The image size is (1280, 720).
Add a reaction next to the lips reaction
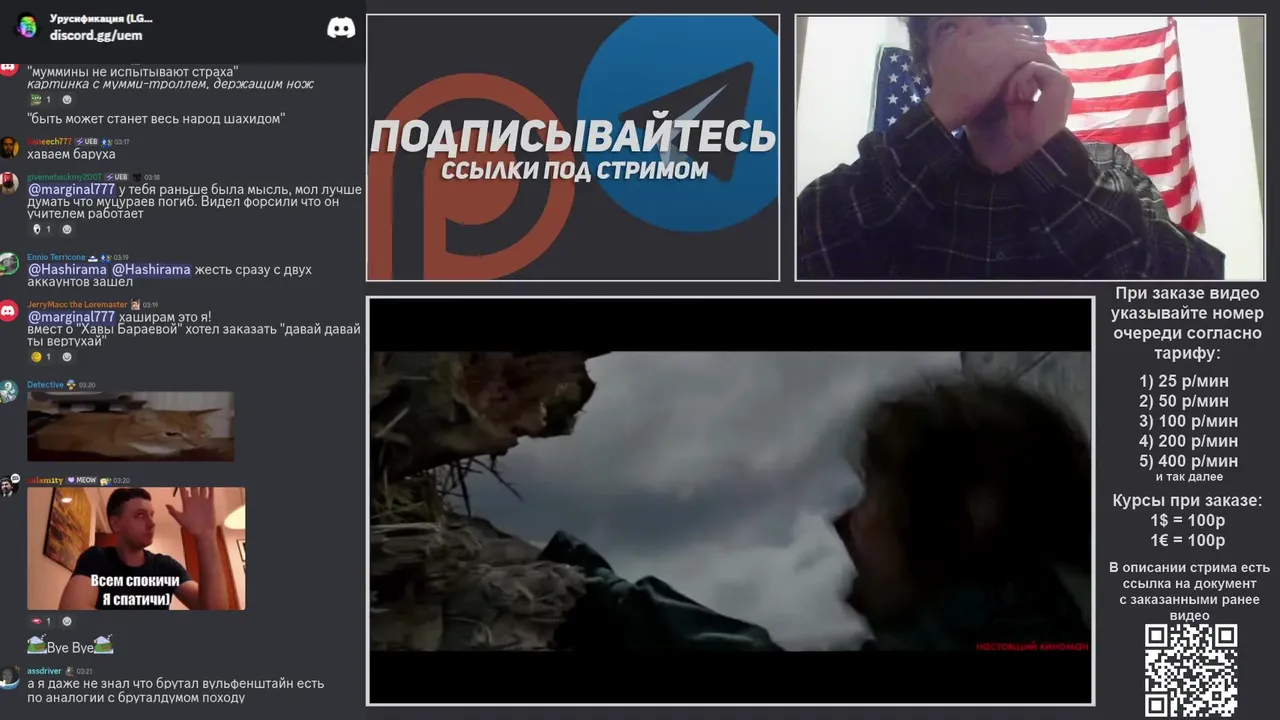click(x=67, y=622)
